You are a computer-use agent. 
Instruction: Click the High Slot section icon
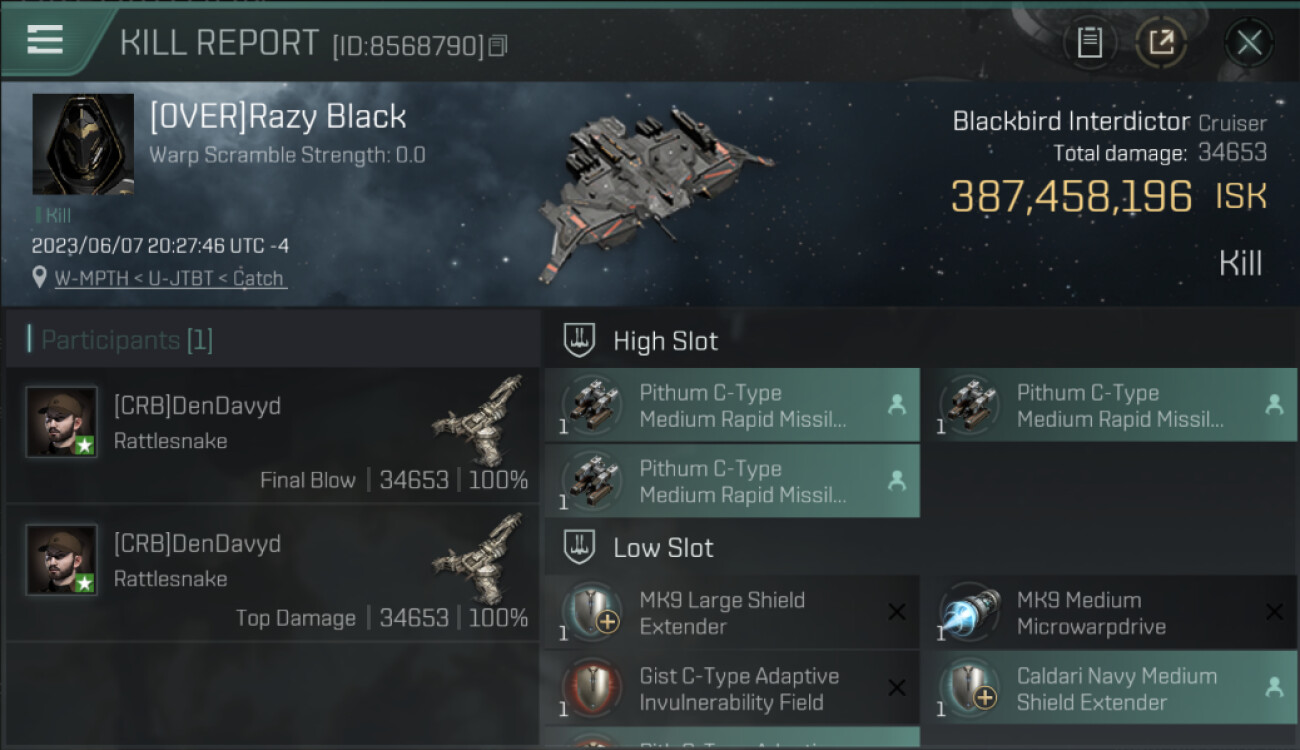581,341
